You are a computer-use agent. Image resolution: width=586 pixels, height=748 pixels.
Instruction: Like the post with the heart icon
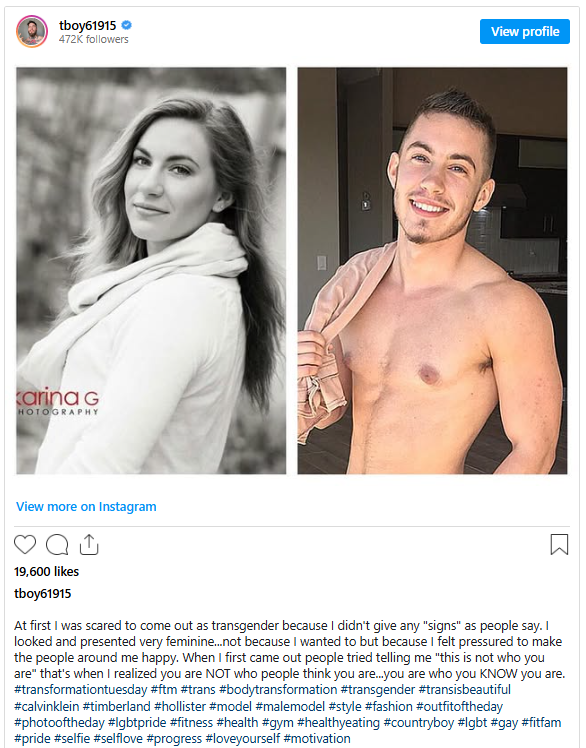25,544
